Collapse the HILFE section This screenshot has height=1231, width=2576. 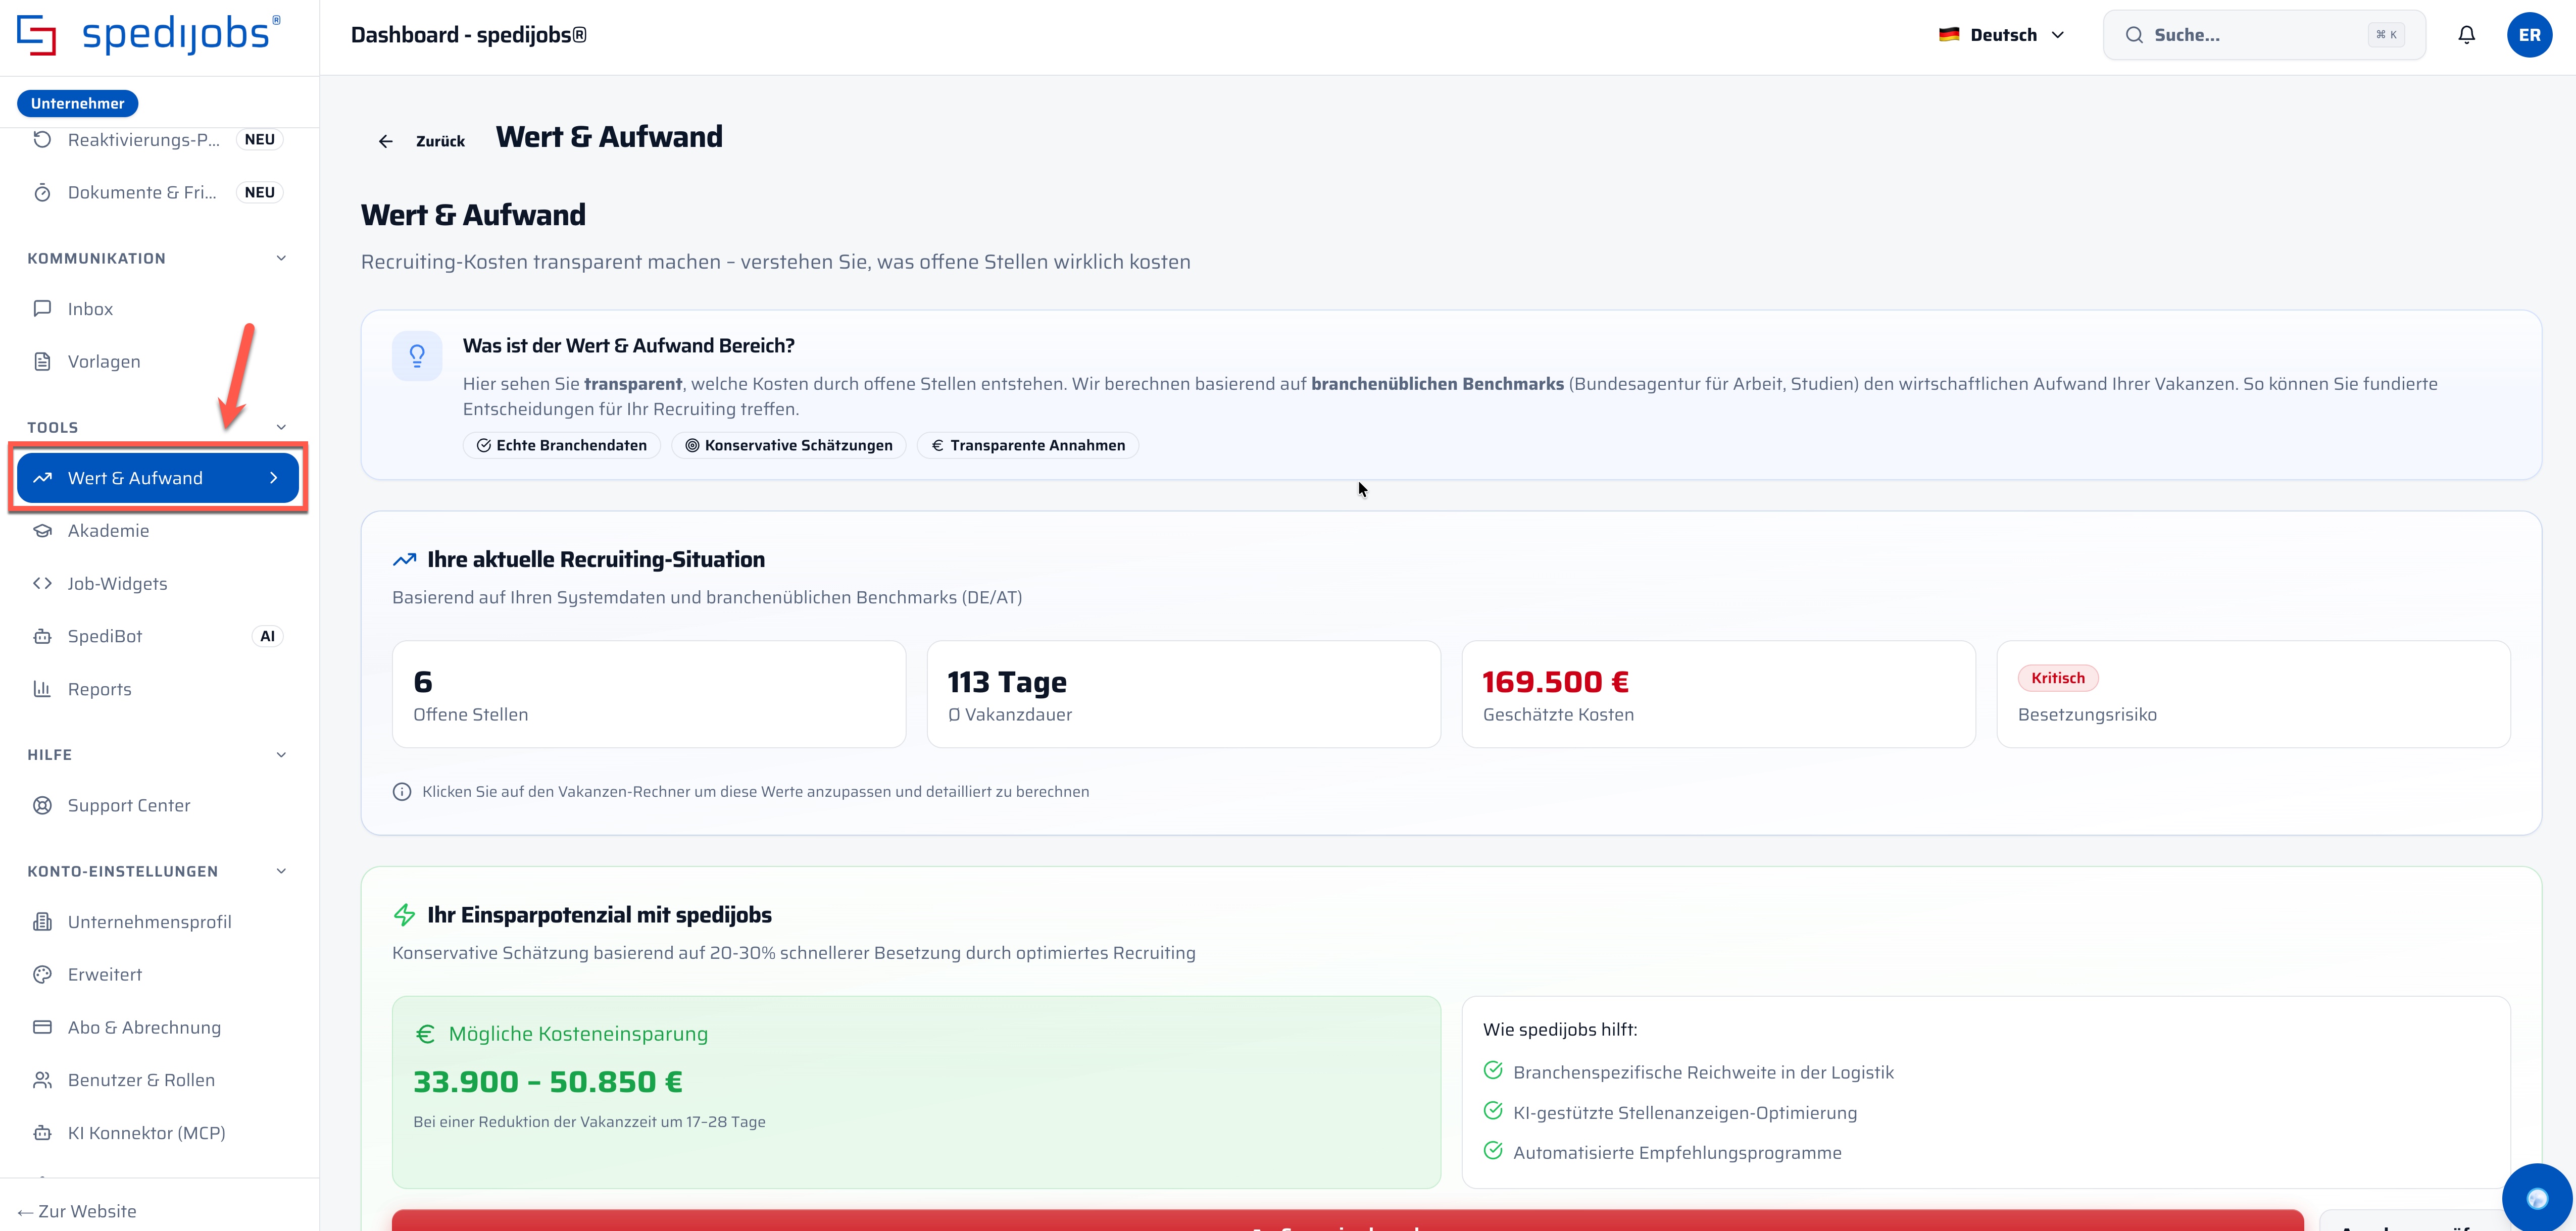281,754
